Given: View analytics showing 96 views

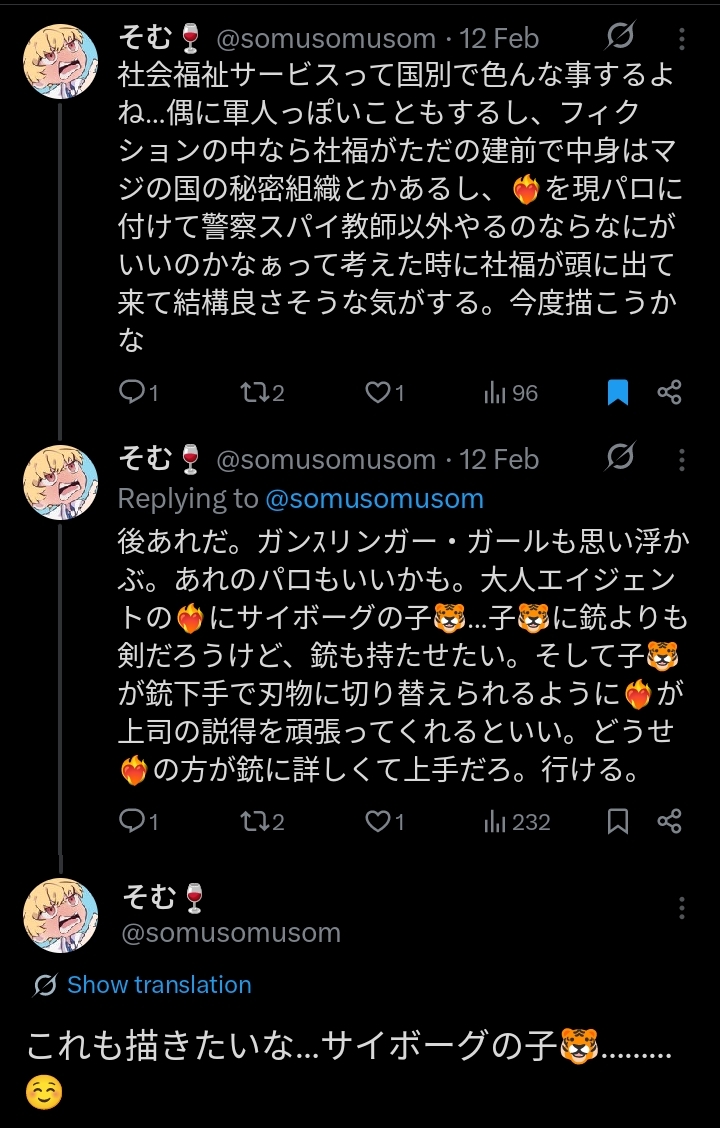Looking at the screenshot, I should [x=511, y=393].
